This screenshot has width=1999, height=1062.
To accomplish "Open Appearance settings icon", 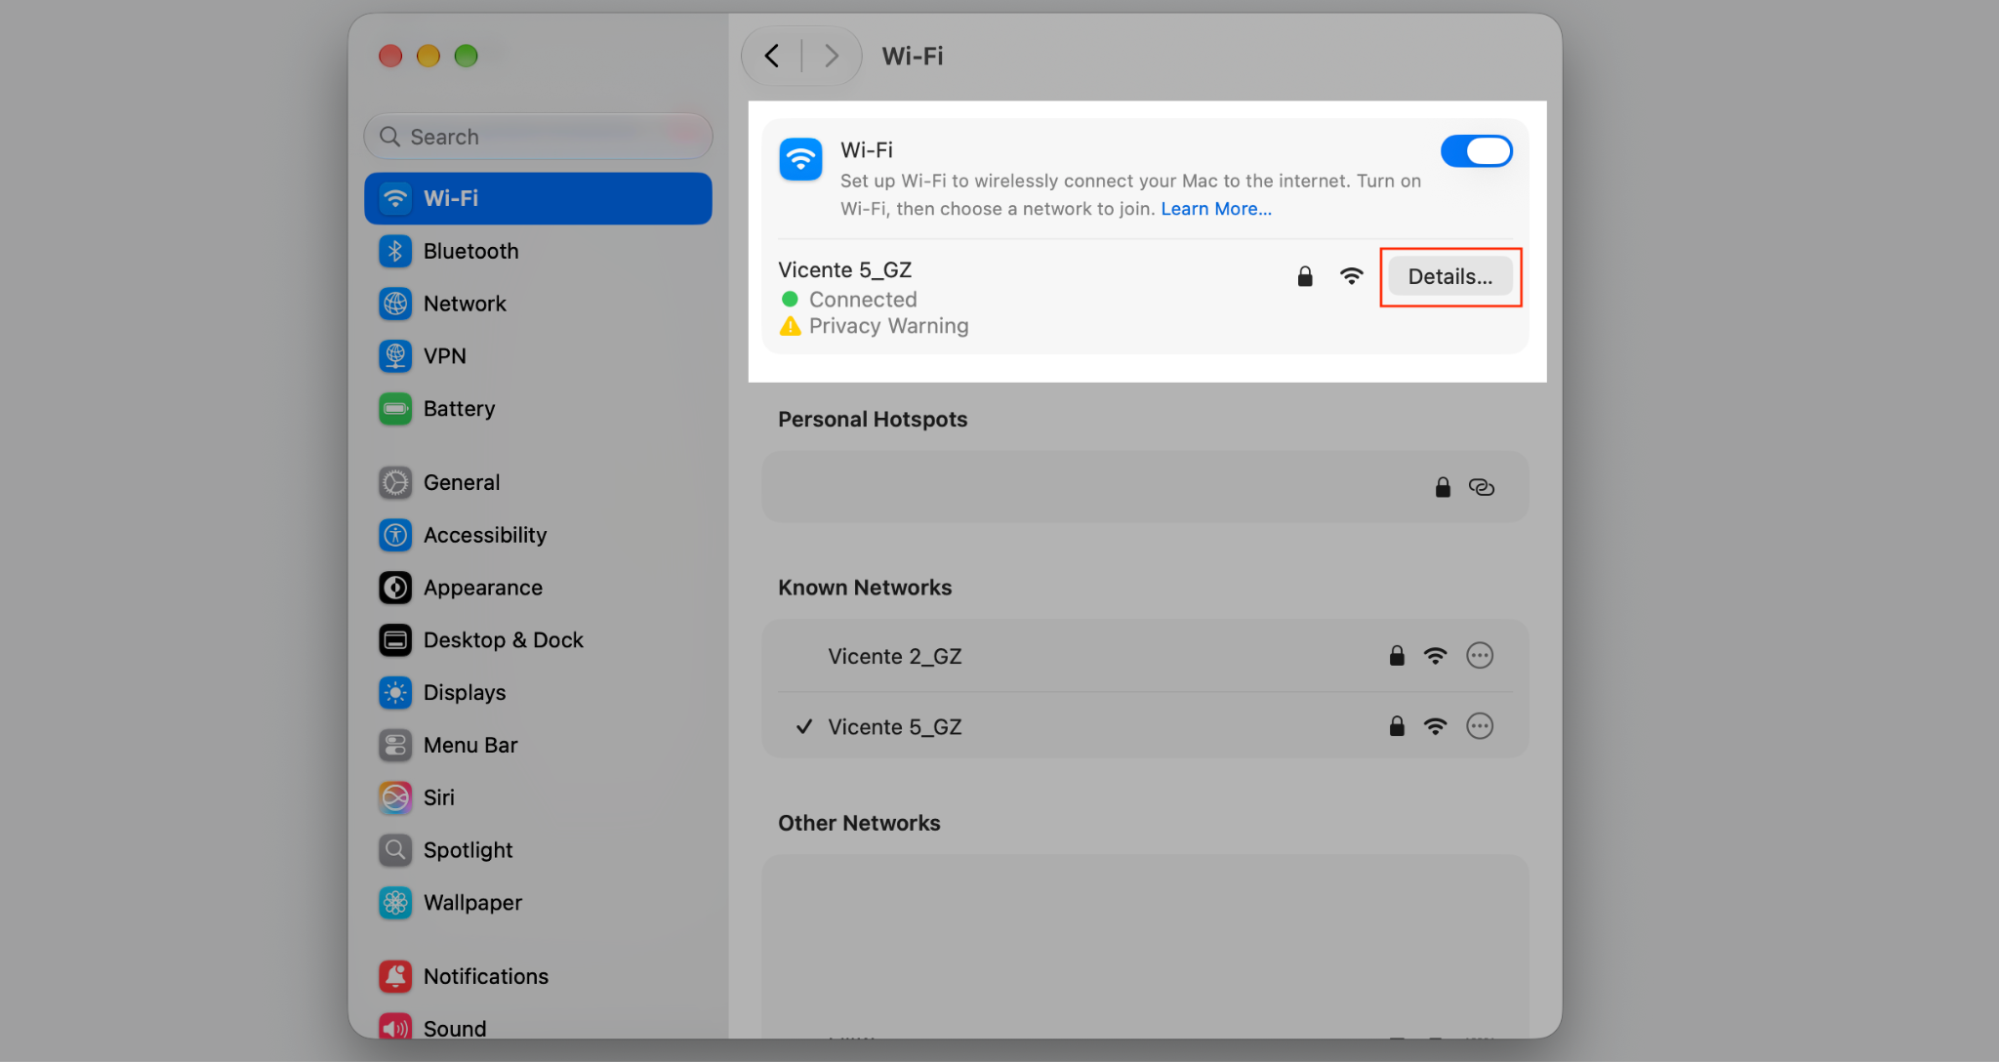I will tap(395, 587).
